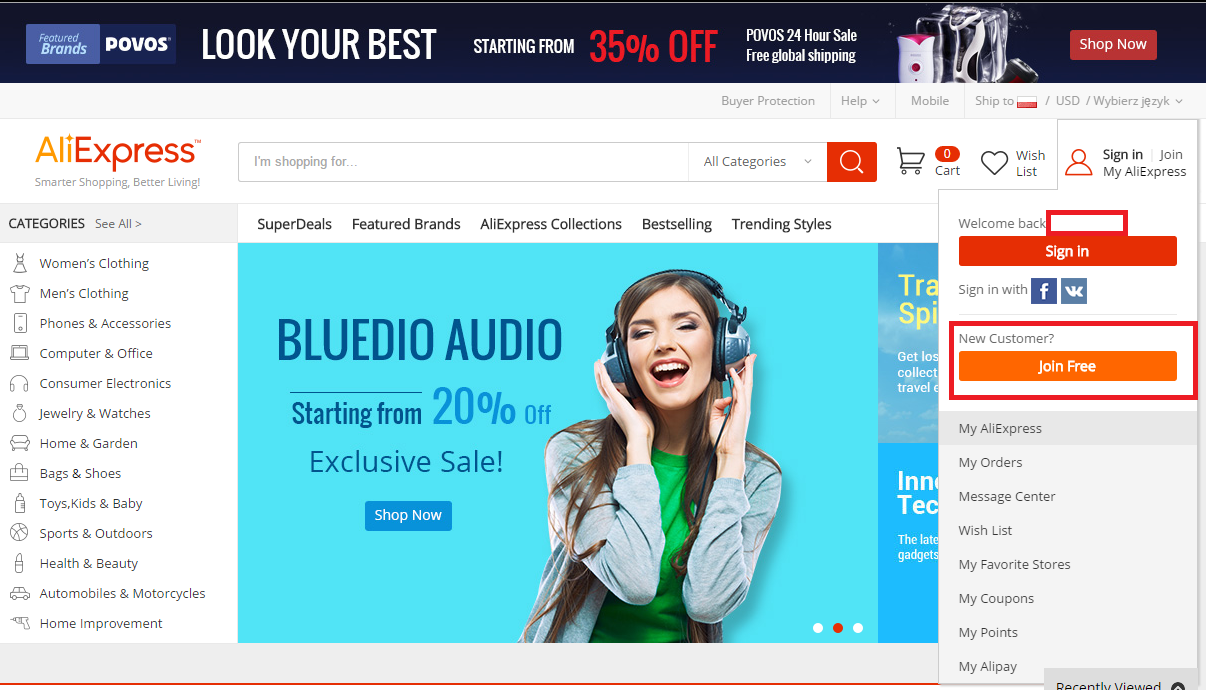Click the Women's Clothing dress icon

19,263
